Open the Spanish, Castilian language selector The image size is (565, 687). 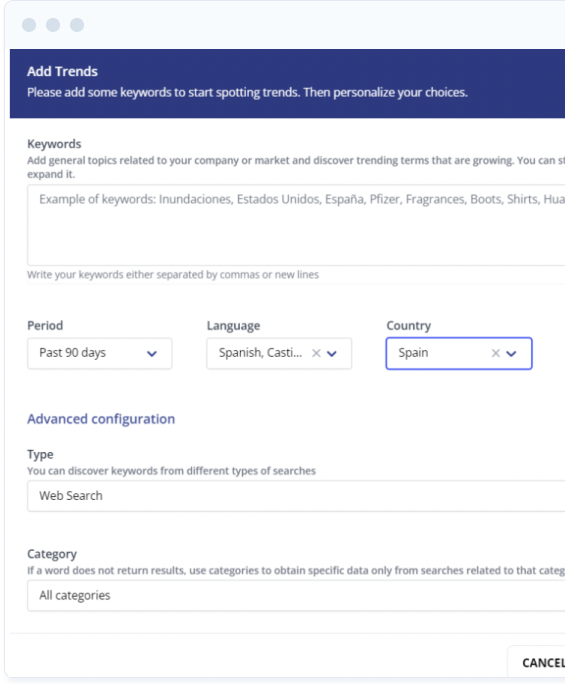pyautogui.click(x=279, y=353)
